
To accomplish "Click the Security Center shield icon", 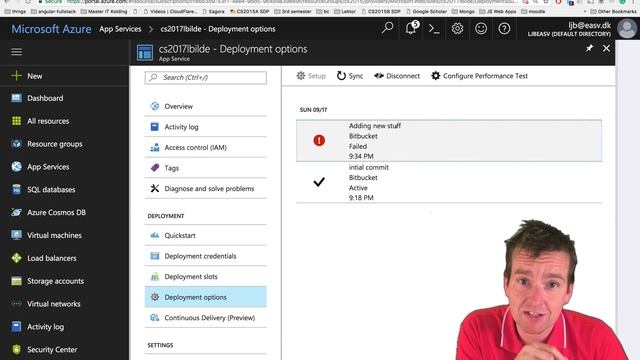I will [16, 349].
